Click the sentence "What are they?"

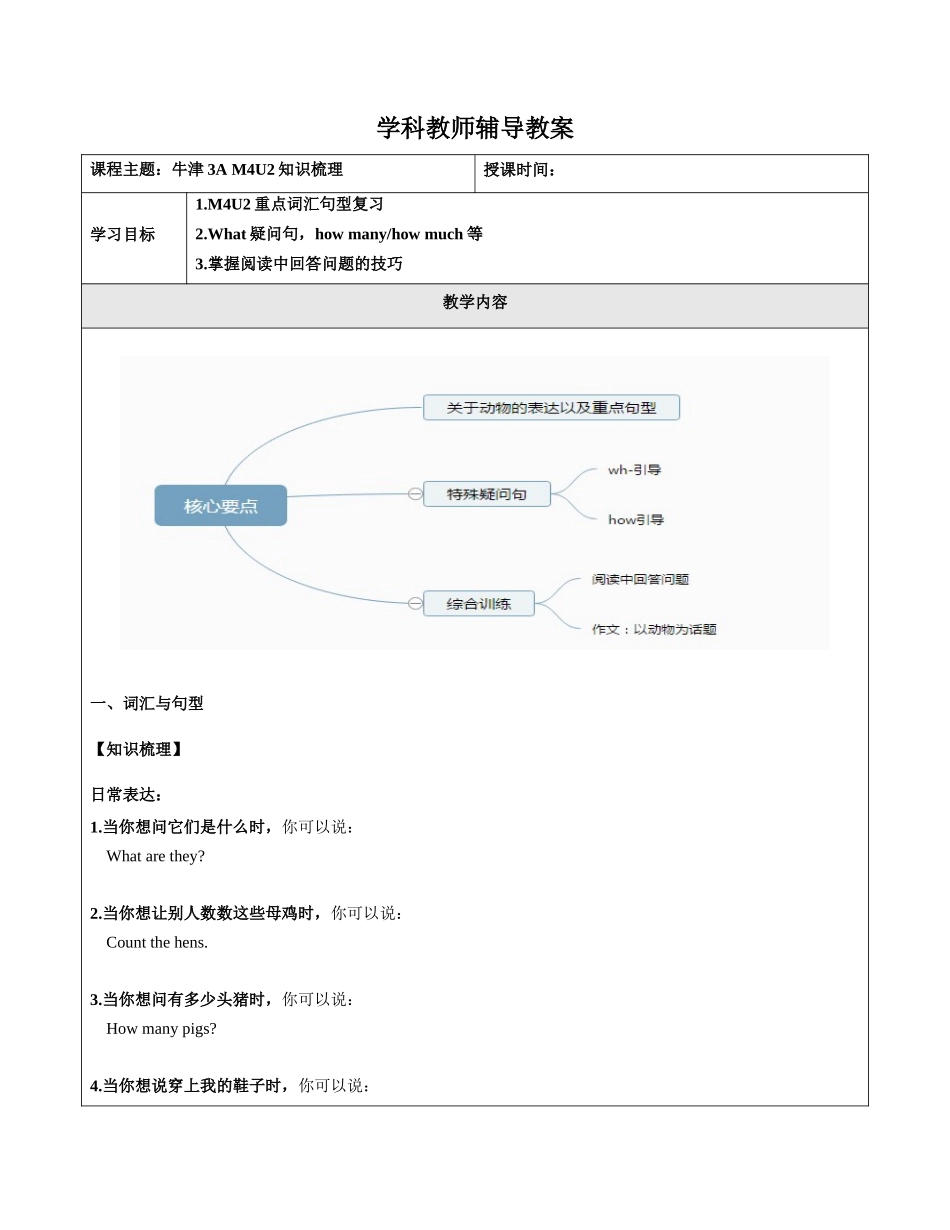click(155, 856)
